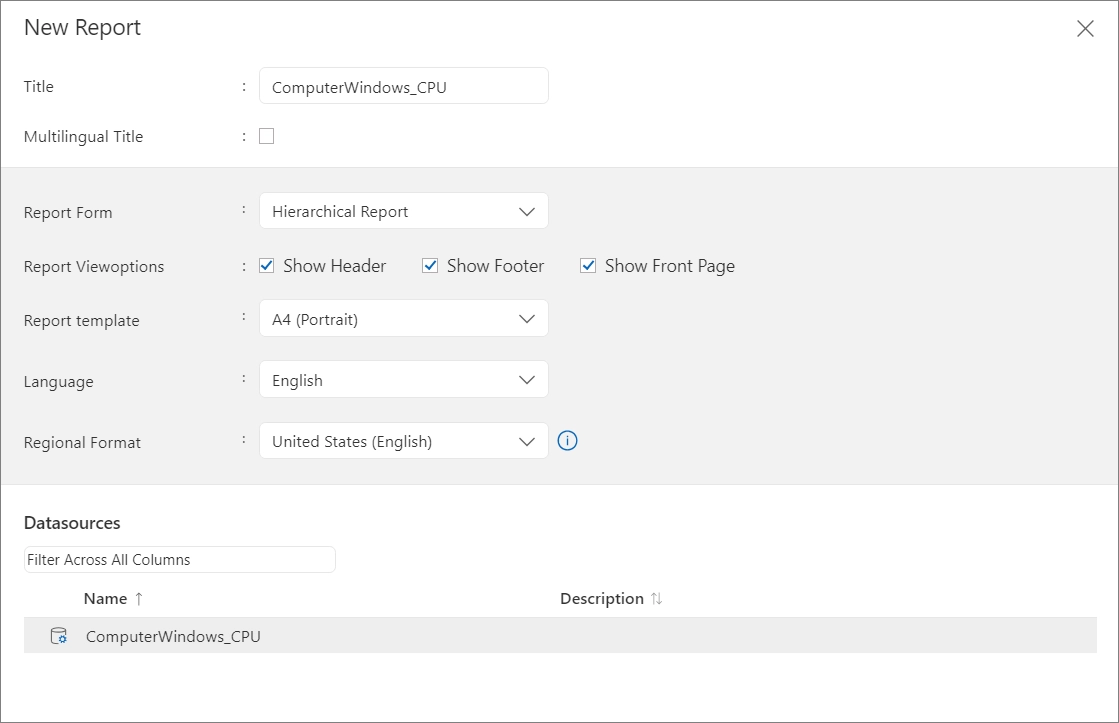Uncheck the Show Footer option
Screen dimensions: 1119x723
coord(429,265)
